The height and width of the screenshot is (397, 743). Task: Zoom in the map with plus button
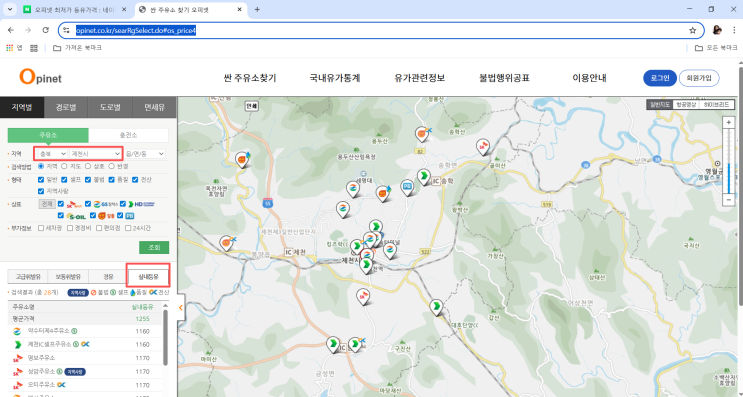pyautogui.click(x=729, y=123)
